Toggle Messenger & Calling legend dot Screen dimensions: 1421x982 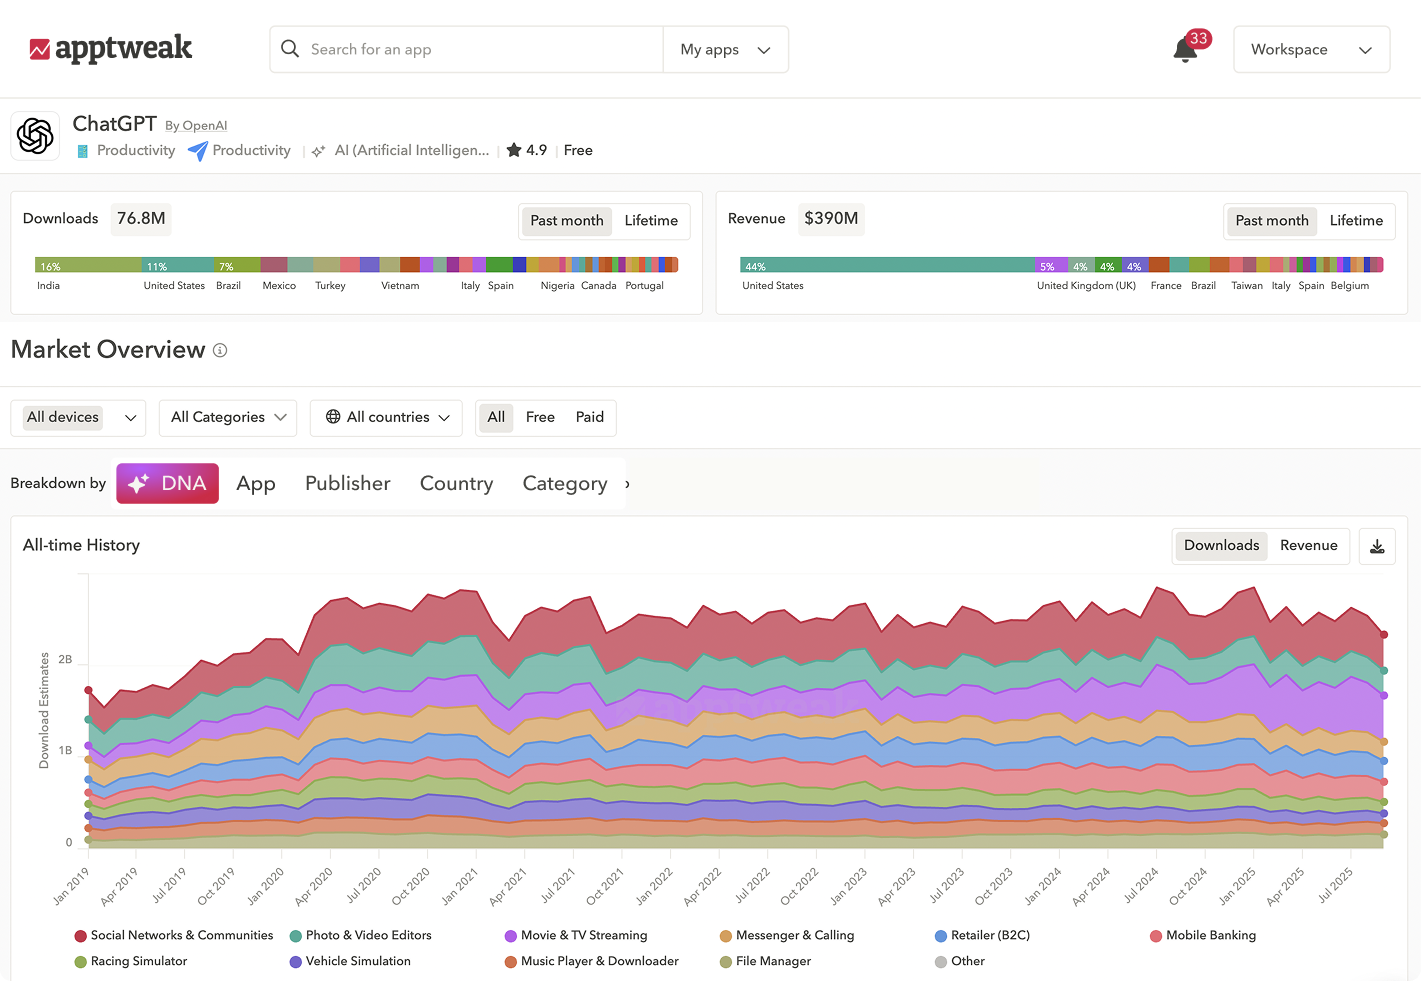726,936
